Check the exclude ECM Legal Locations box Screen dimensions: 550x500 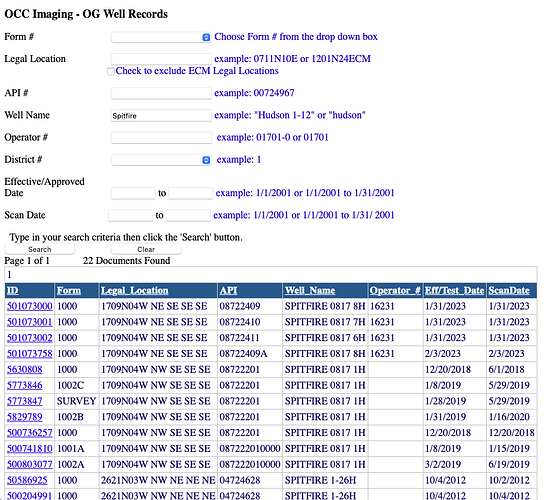point(110,72)
